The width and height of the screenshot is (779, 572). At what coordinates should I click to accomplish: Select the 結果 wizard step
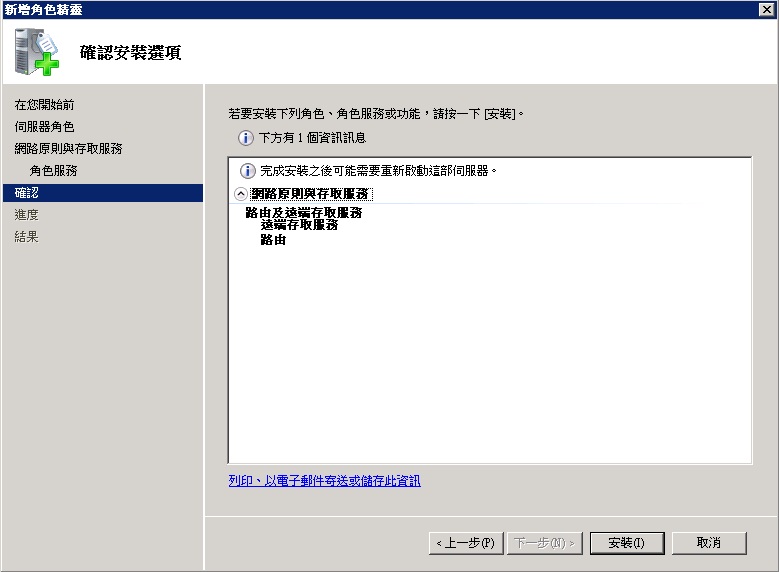click(x=26, y=237)
